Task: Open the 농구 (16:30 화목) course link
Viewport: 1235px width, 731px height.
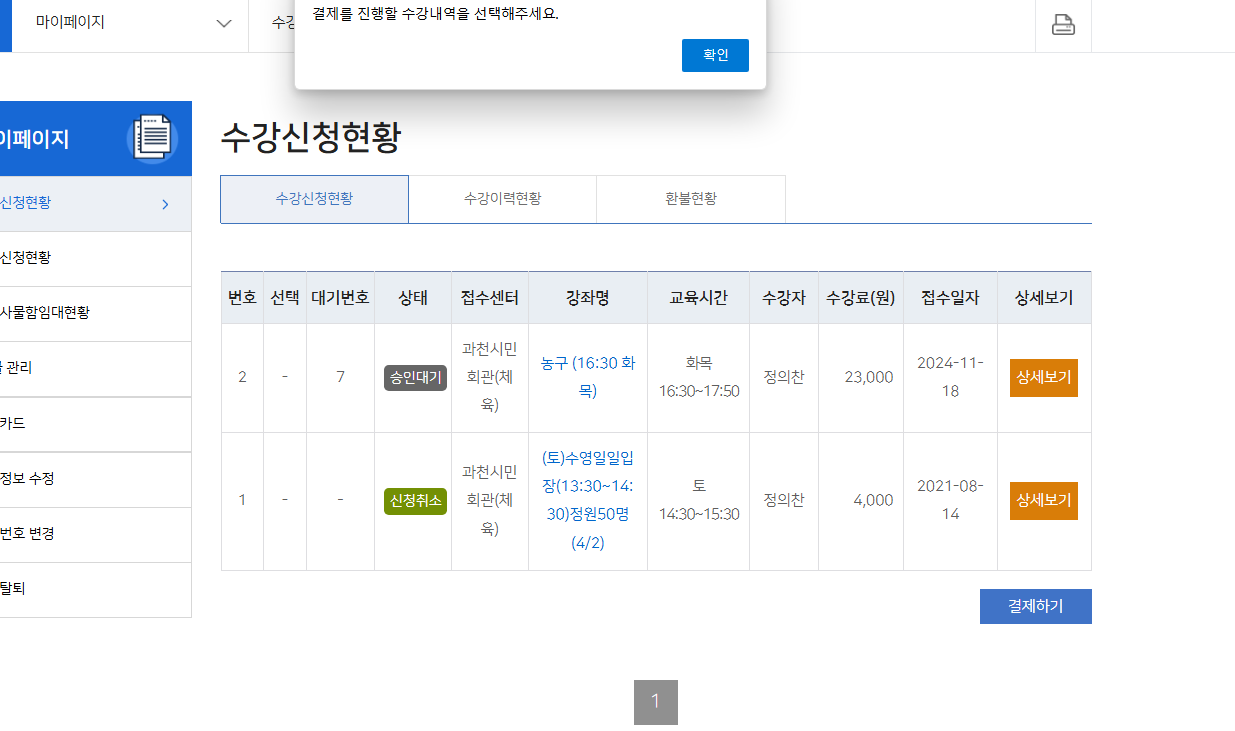Action: tap(588, 377)
